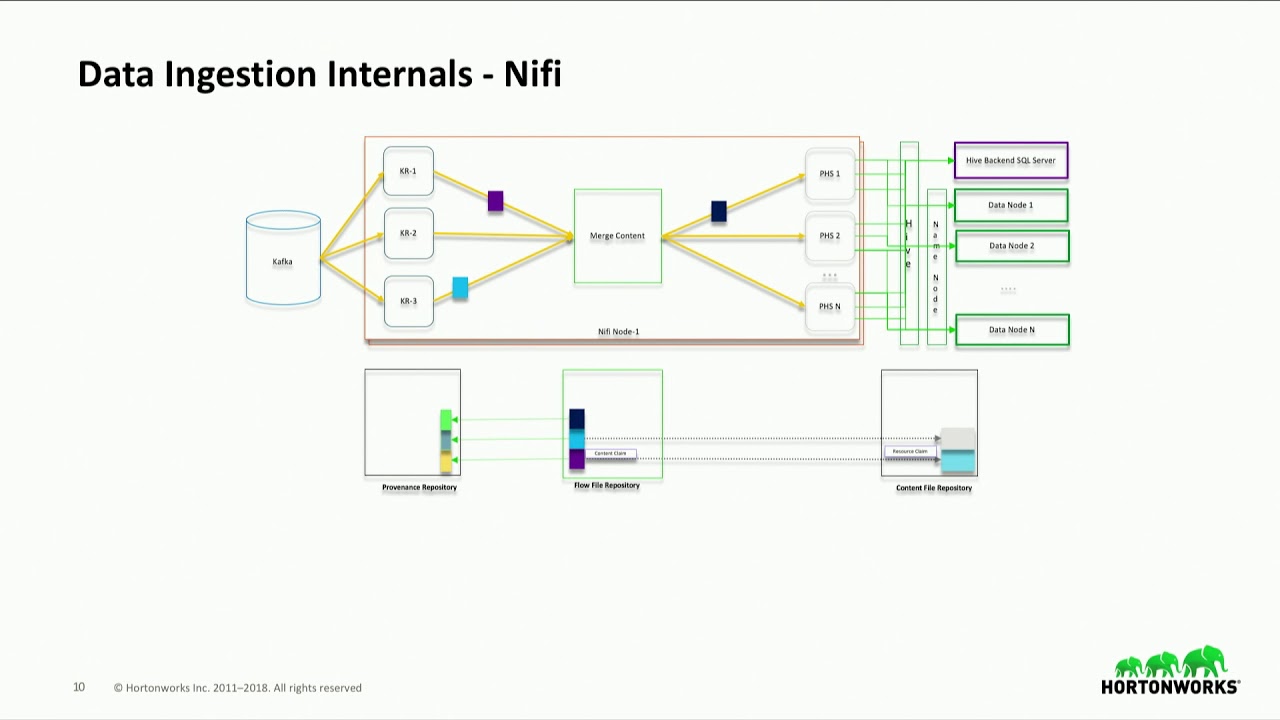Click the 'Content File Repository' caption

pyautogui.click(x=934, y=488)
